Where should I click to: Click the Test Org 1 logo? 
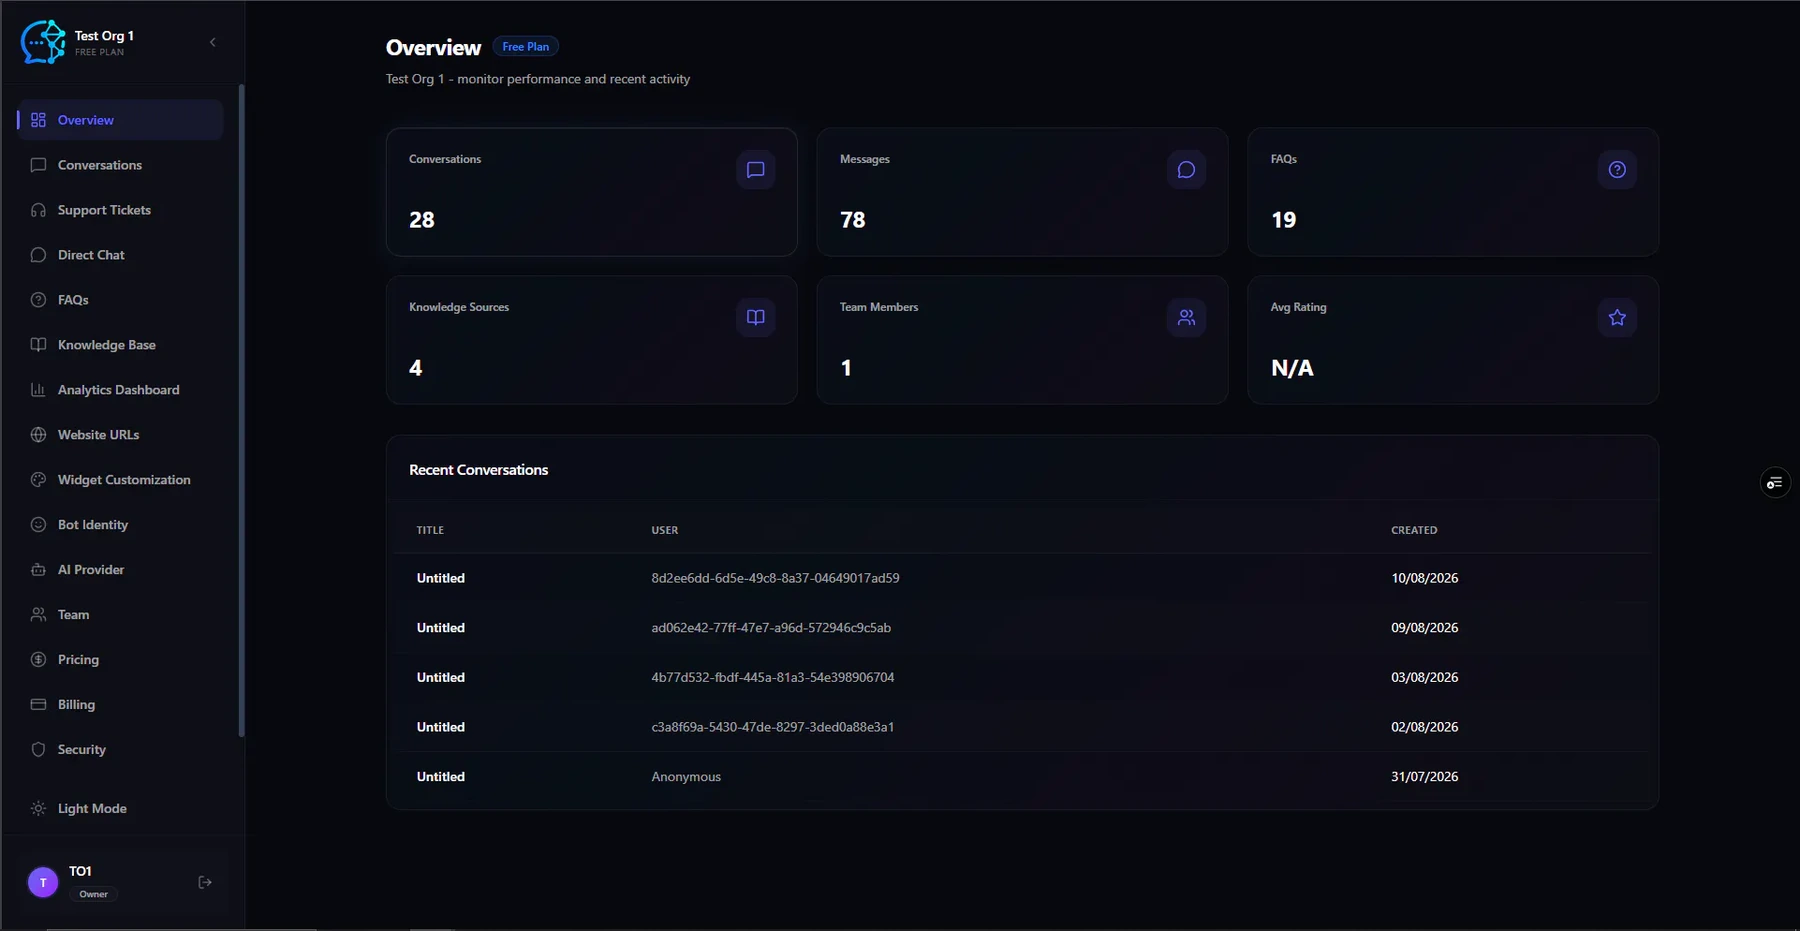[43, 42]
